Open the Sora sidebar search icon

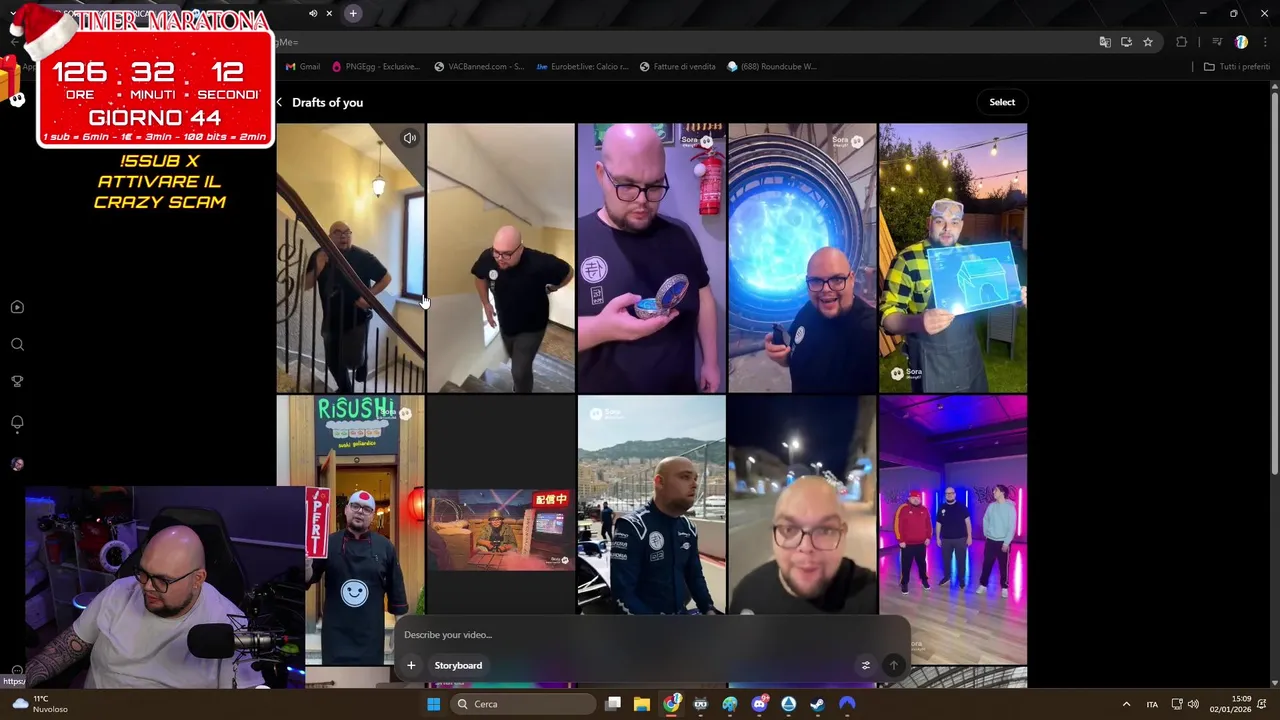tap(17, 344)
